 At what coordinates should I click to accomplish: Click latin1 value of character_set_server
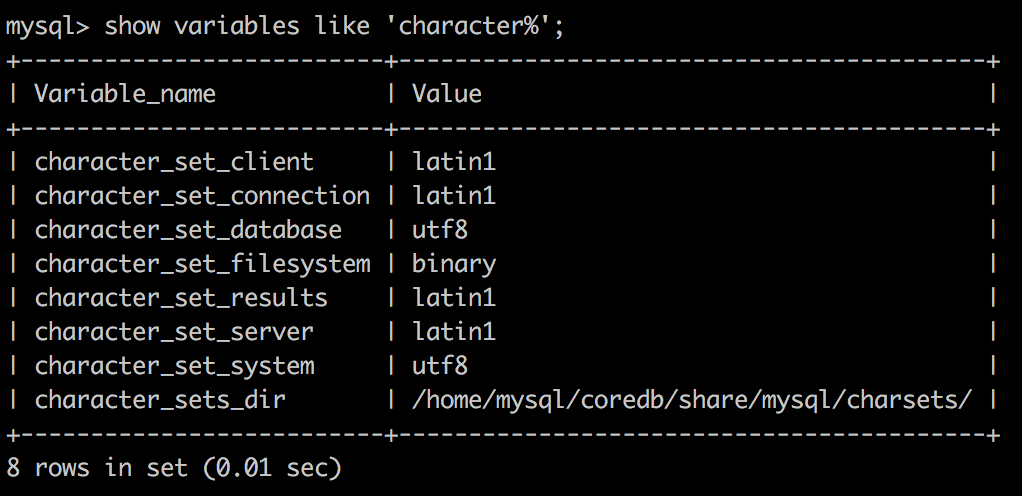coord(454,332)
